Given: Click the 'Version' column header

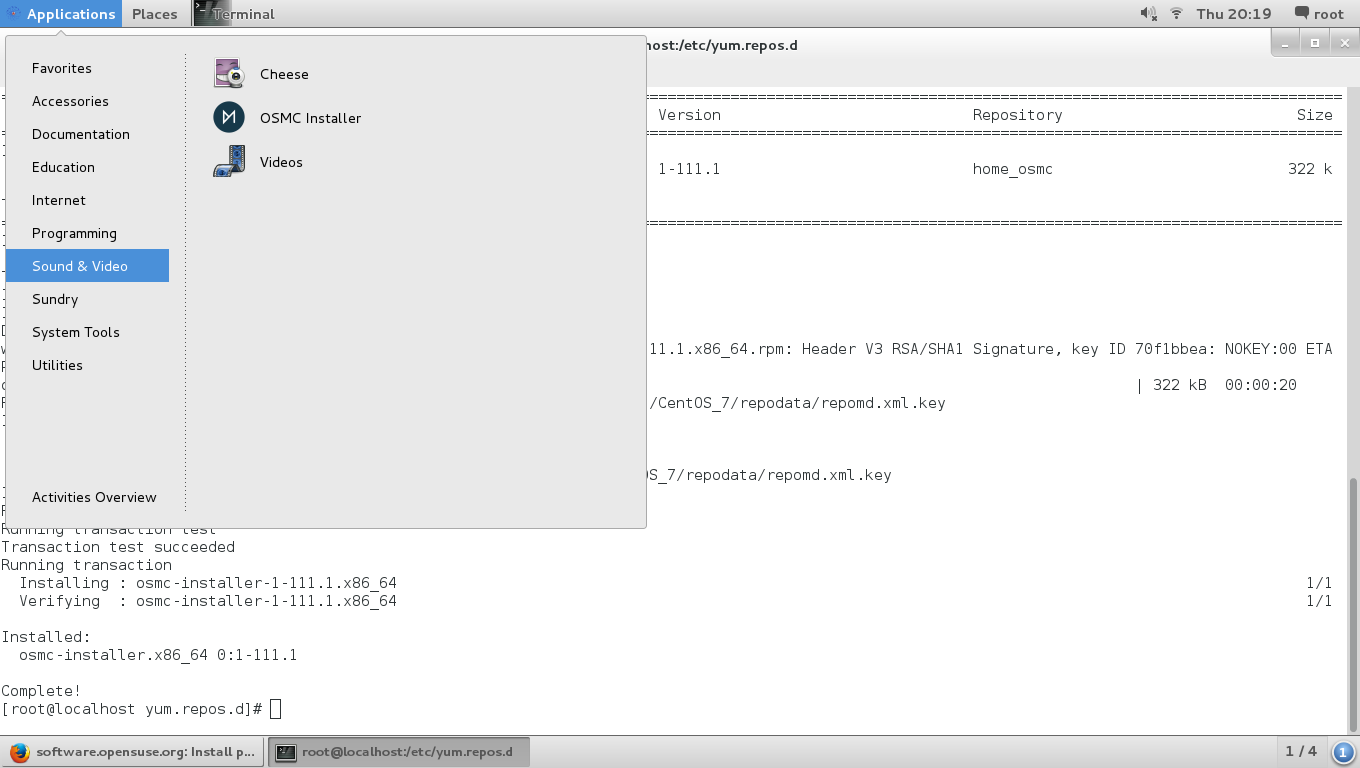Looking at the screenshot, I should click(x=689, y=115).
